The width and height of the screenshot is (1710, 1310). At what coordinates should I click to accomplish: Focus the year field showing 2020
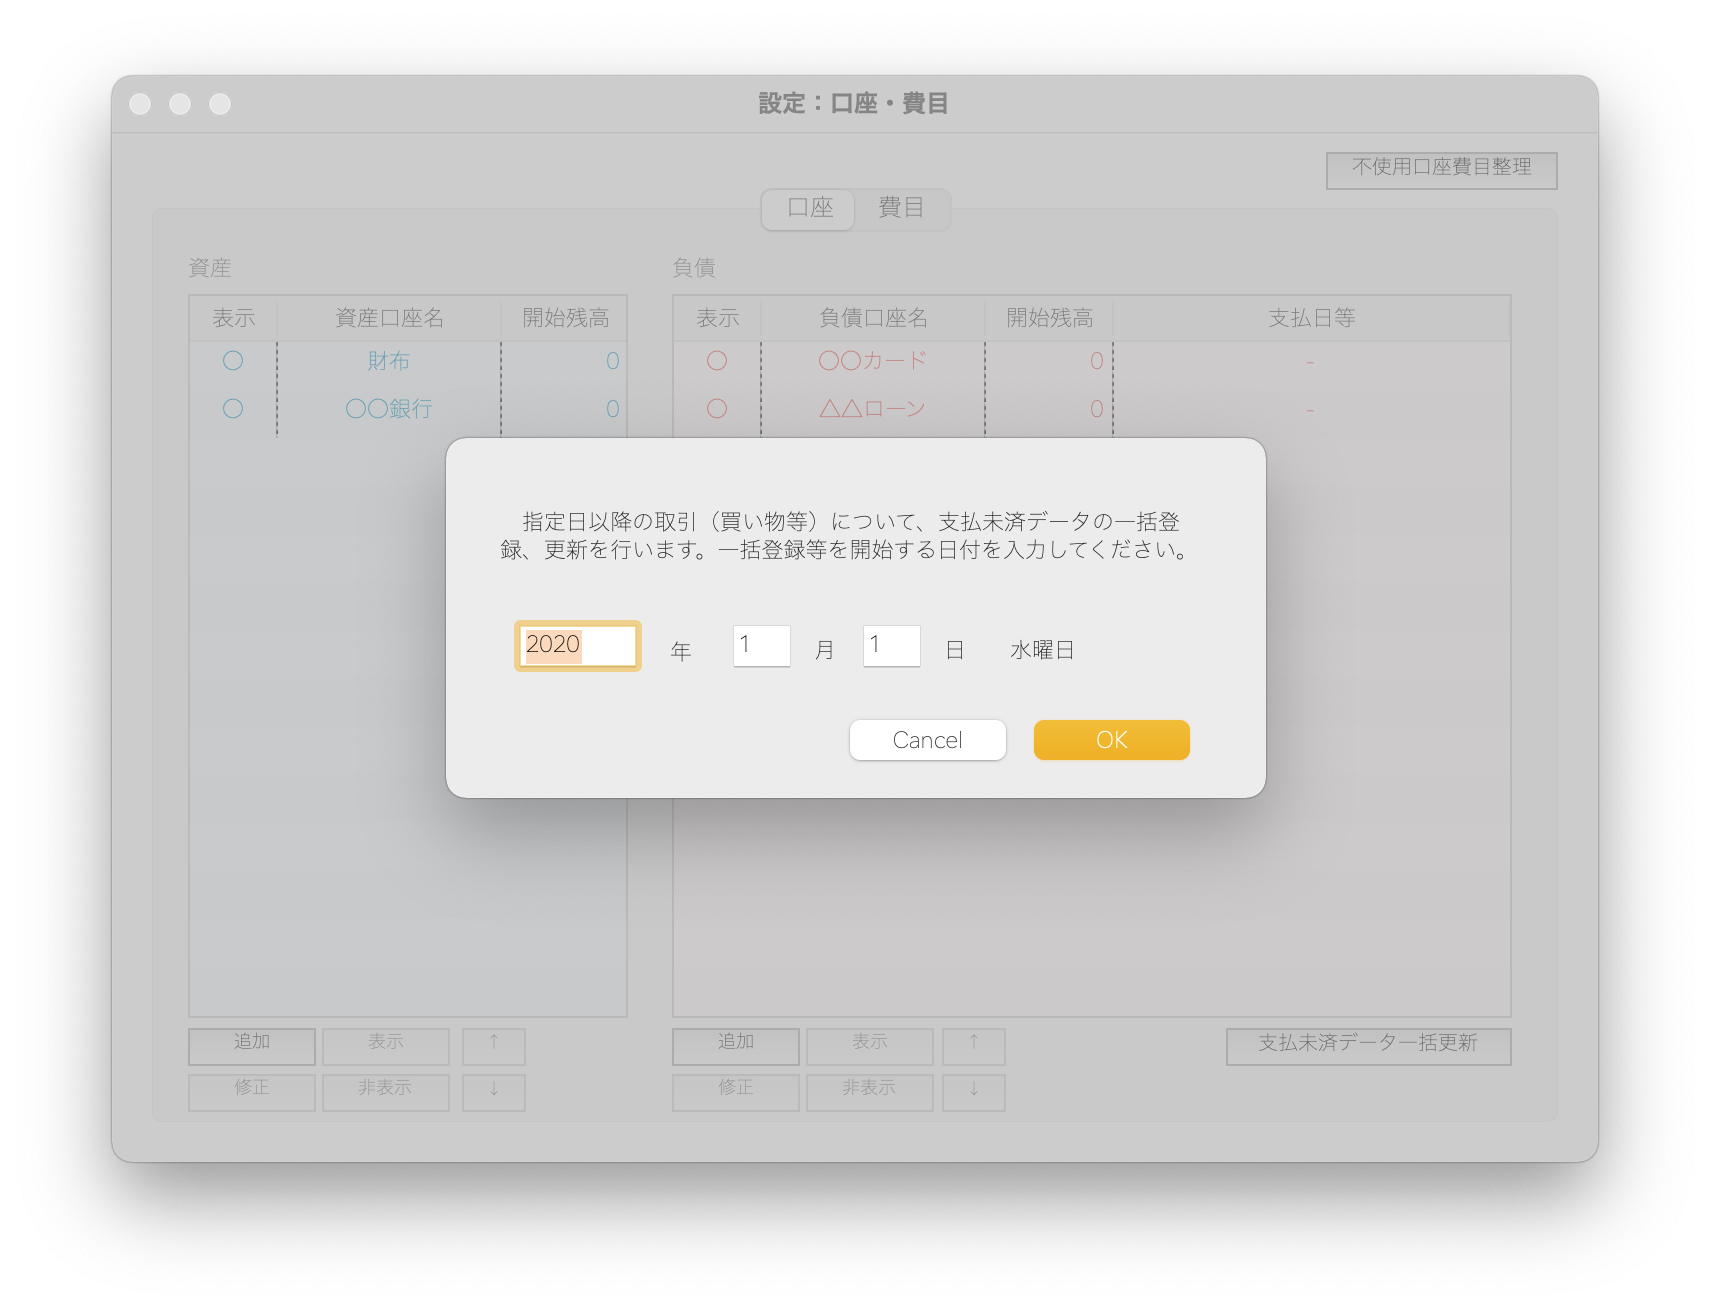[x=578, y=646]
